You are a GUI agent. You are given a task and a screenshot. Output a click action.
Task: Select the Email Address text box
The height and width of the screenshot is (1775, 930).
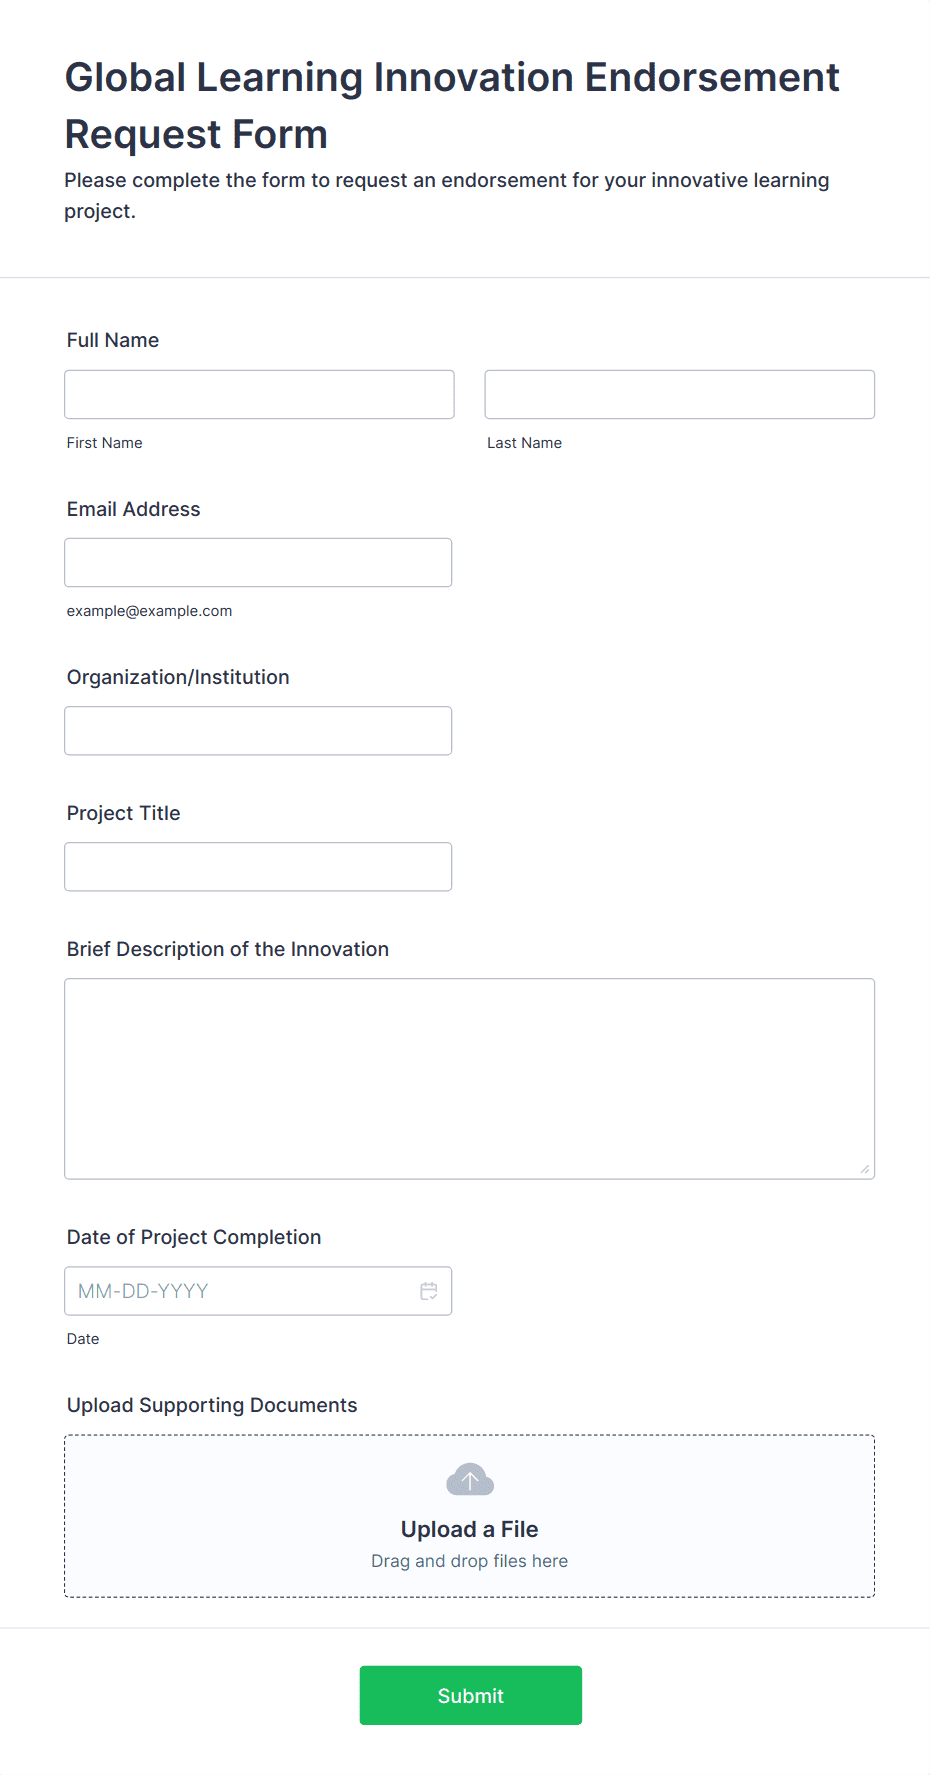coord(258,563)
